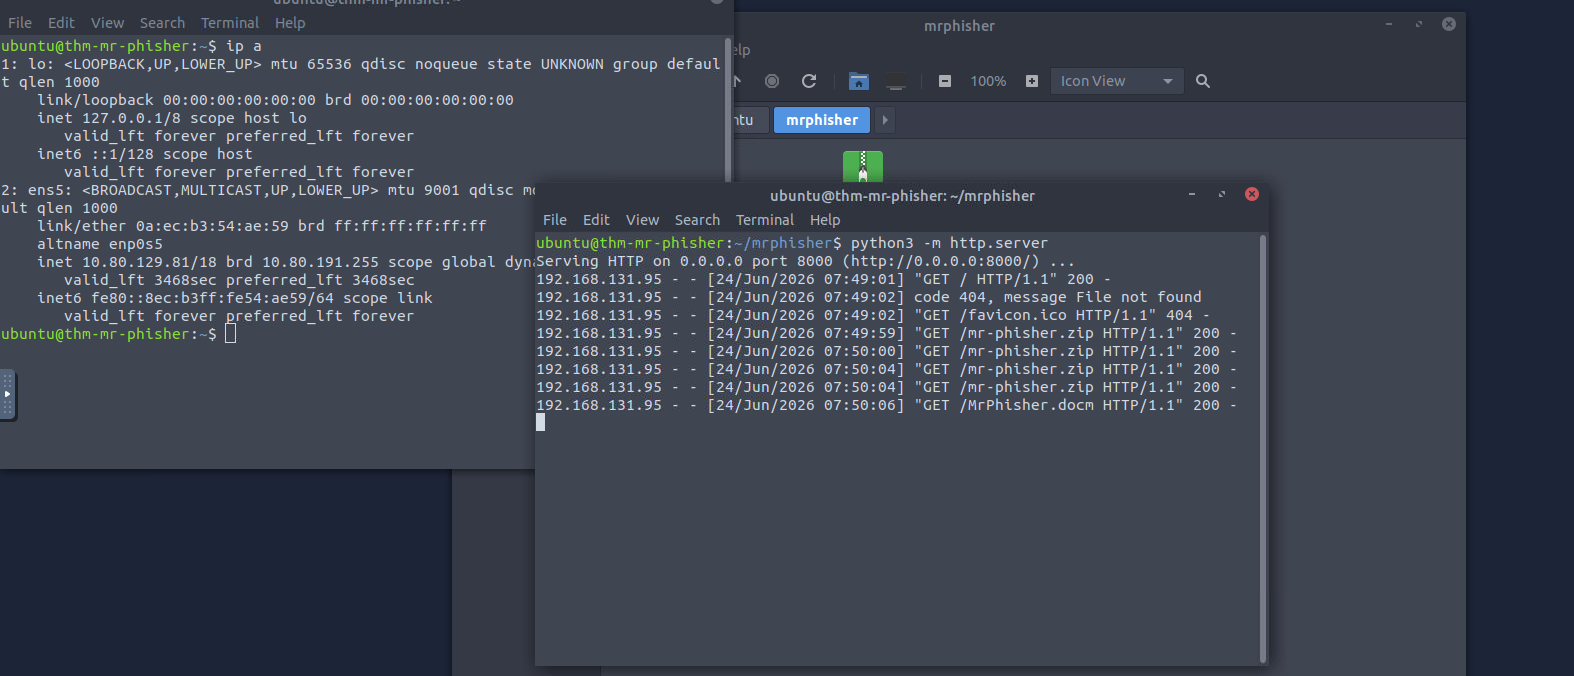Open the Icon View dropdown
Image resolution: width=1574 pixels, height=676 pixels.
pos(1117,81)
